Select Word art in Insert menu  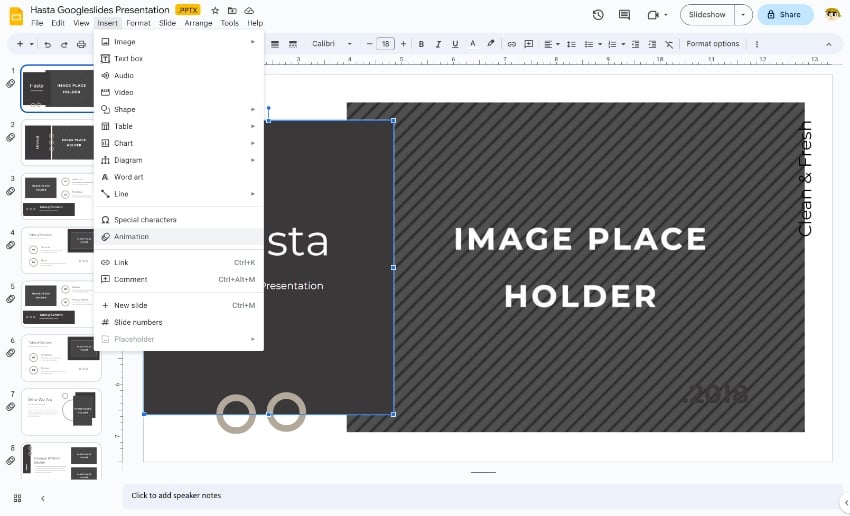128,177
